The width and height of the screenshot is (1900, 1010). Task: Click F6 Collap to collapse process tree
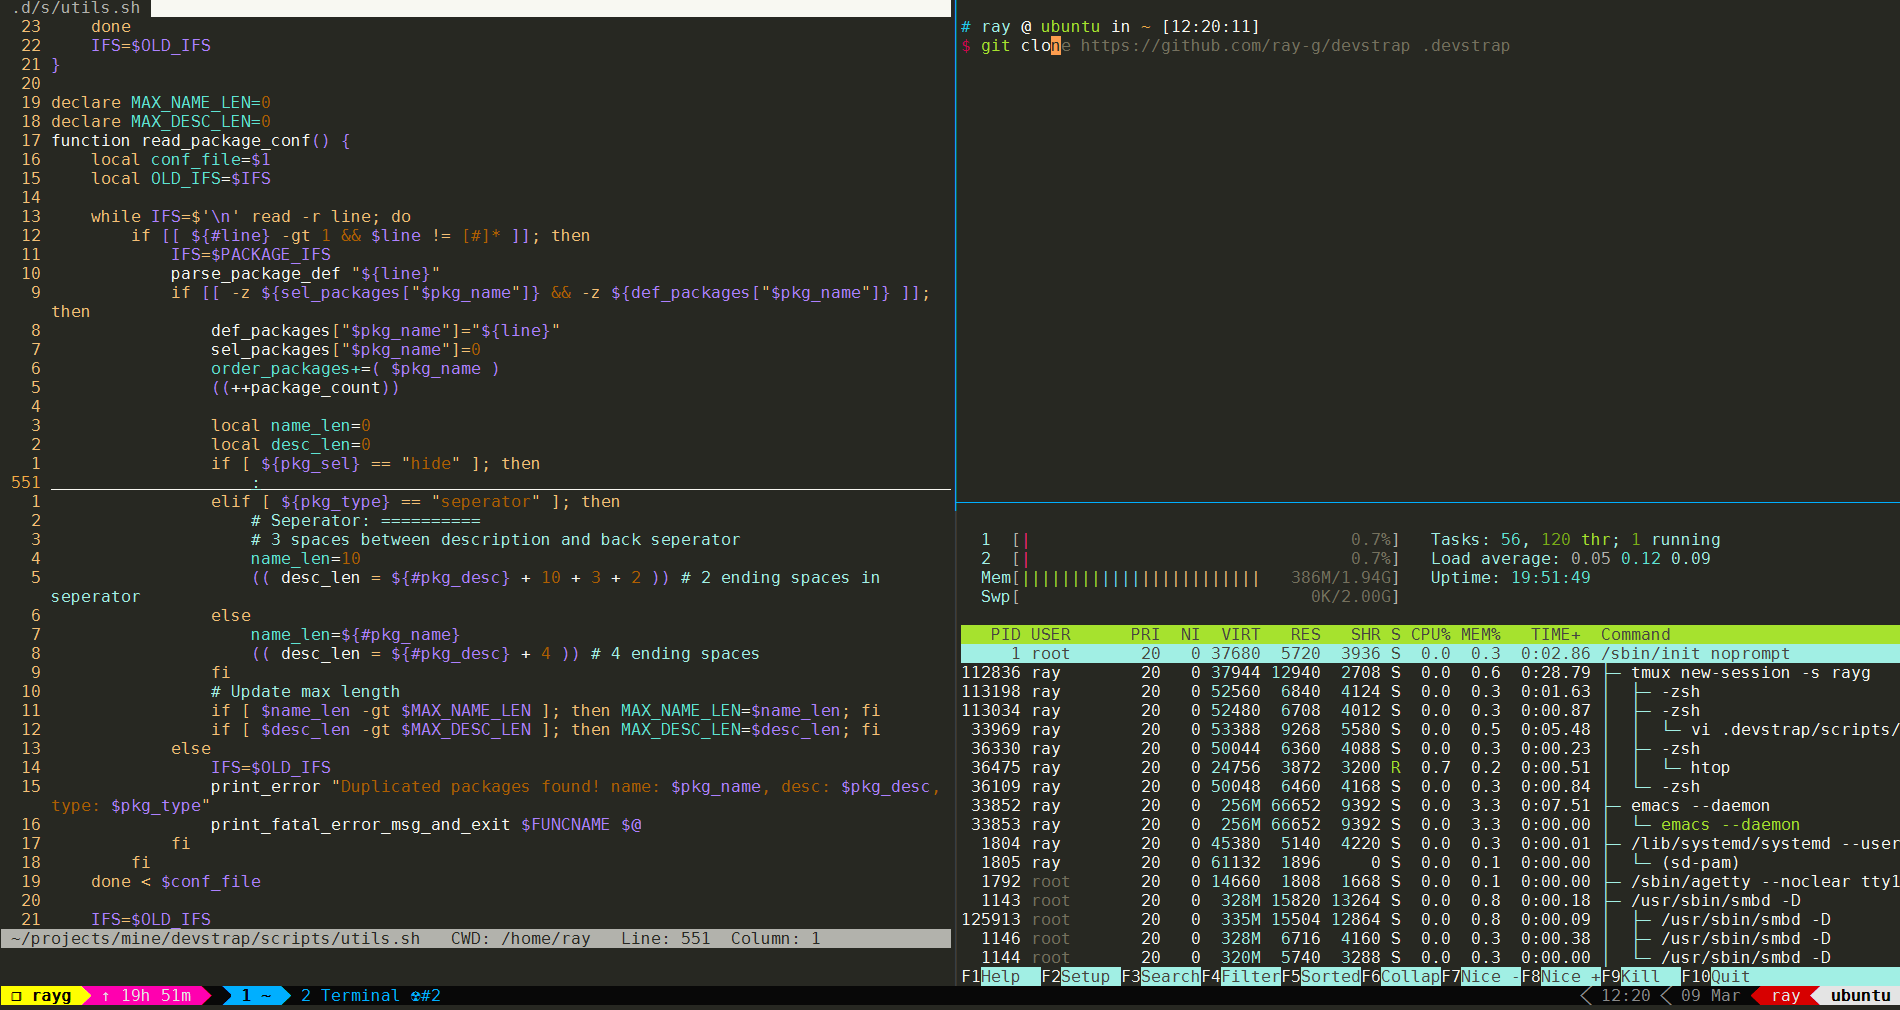(1400, 977)
